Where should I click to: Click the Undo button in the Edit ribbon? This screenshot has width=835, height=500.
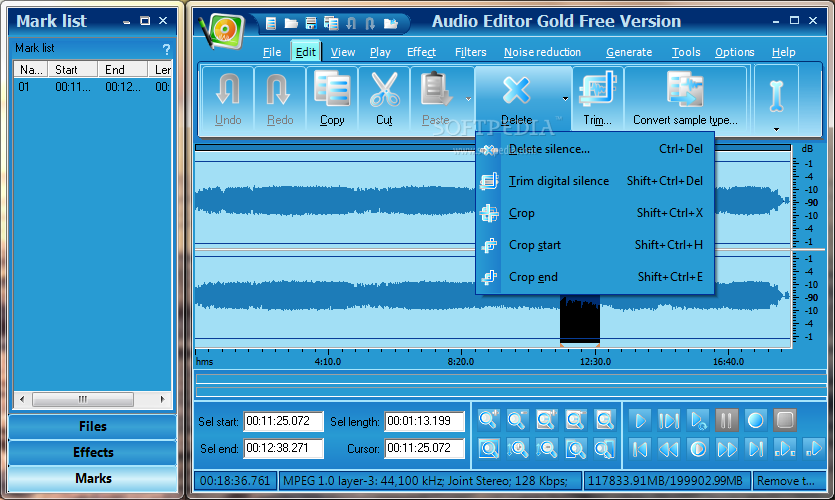point(228,99)
